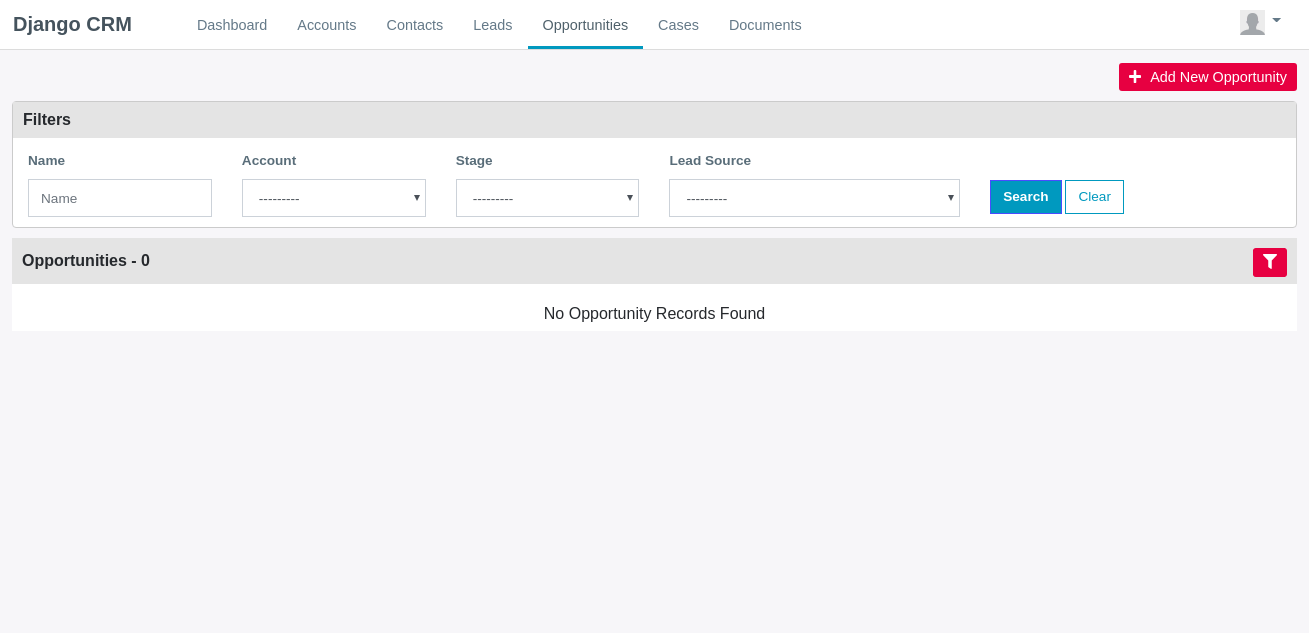Click the Filters panel header
The image size is (1309, 633).
click(654, 120)
